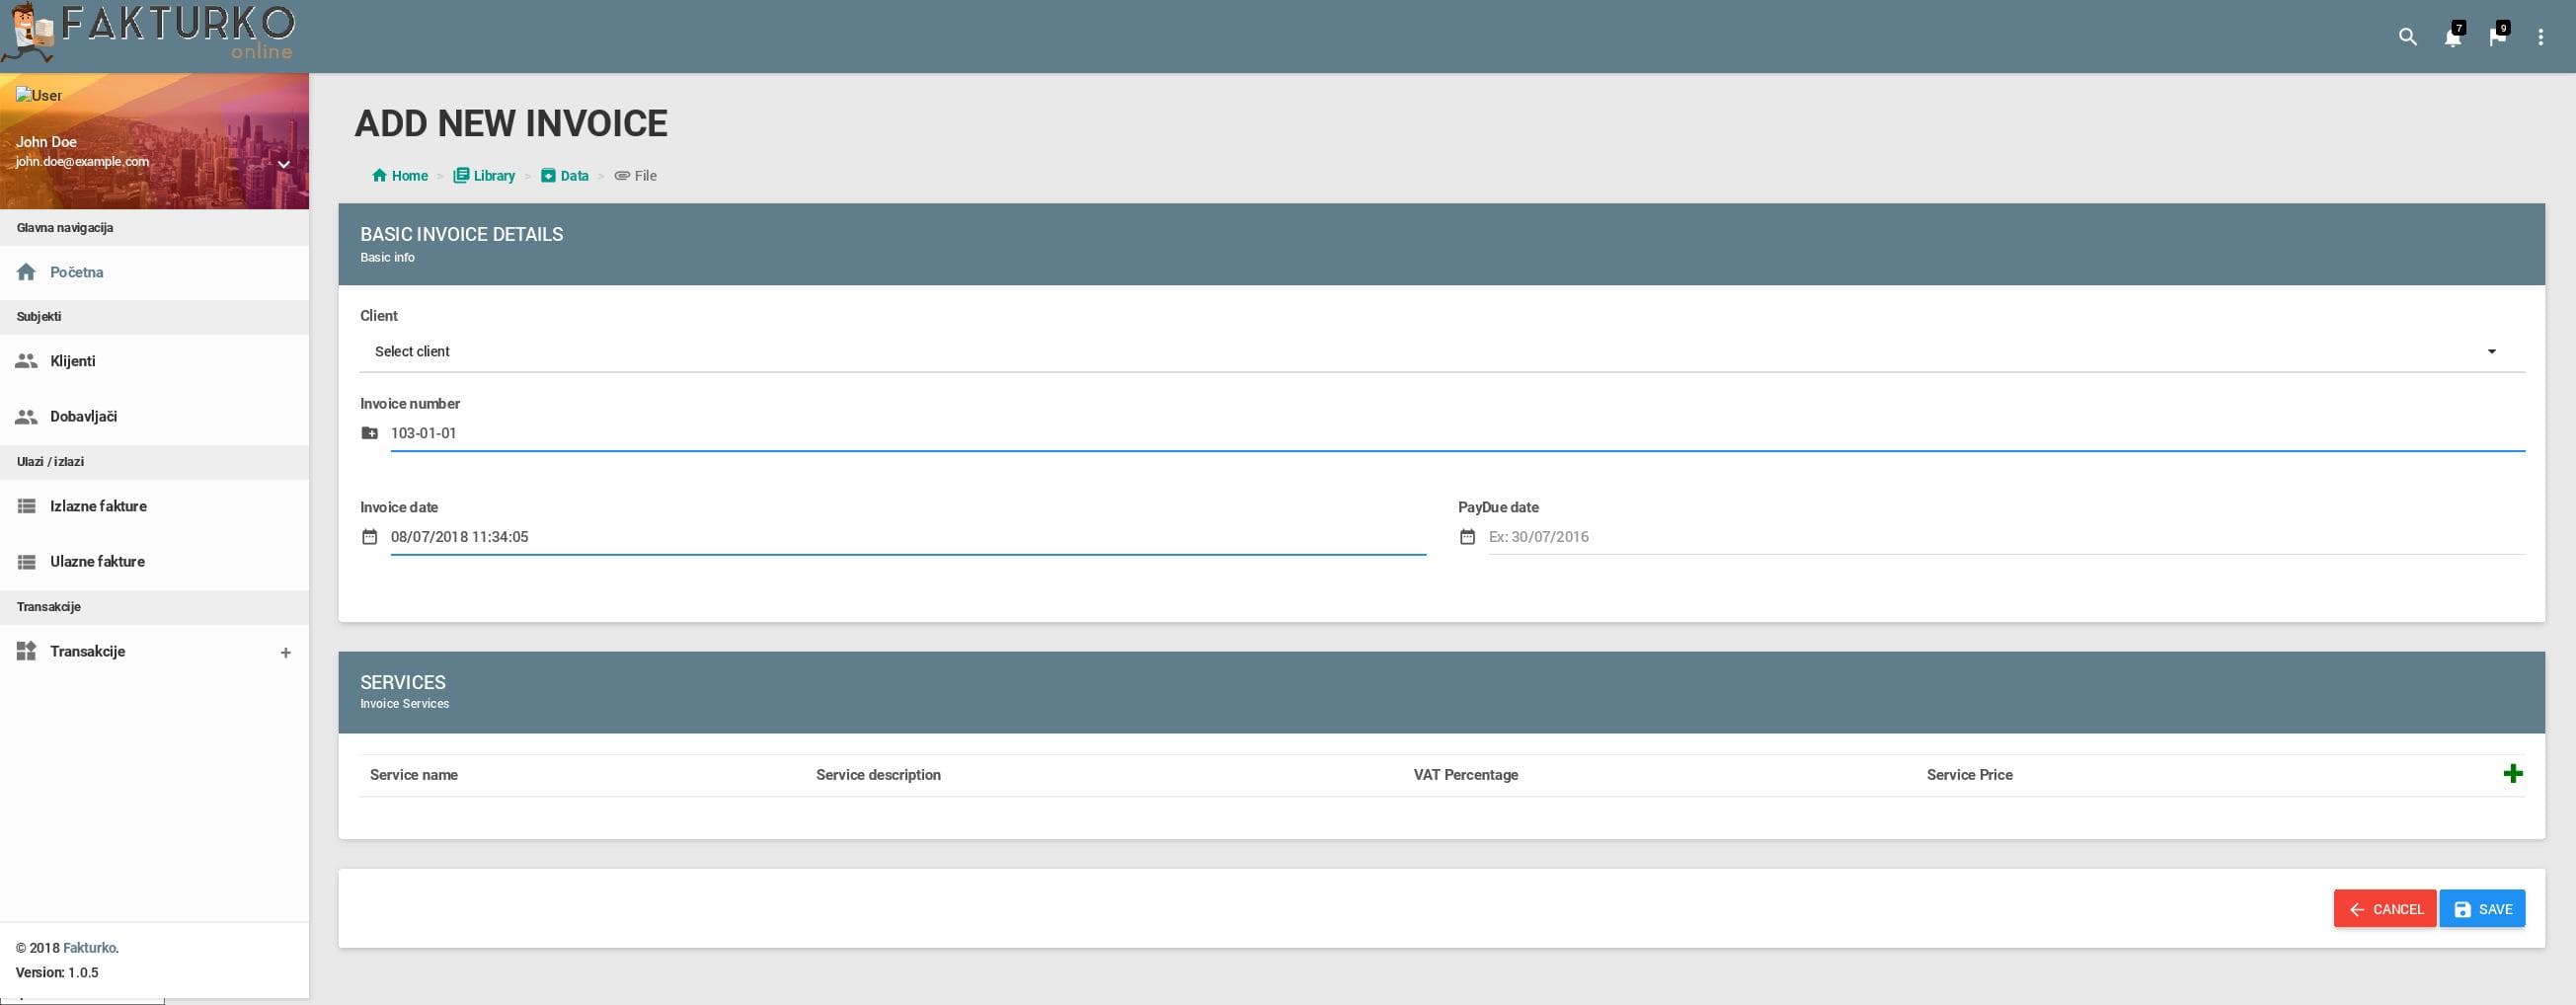Click the Glavna navigacija section label
2576x1005 pixels.
pos(65,228)
